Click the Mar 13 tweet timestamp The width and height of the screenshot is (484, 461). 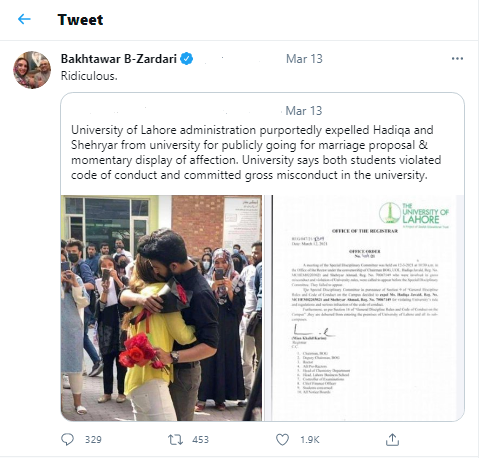(x=304, y=59)
